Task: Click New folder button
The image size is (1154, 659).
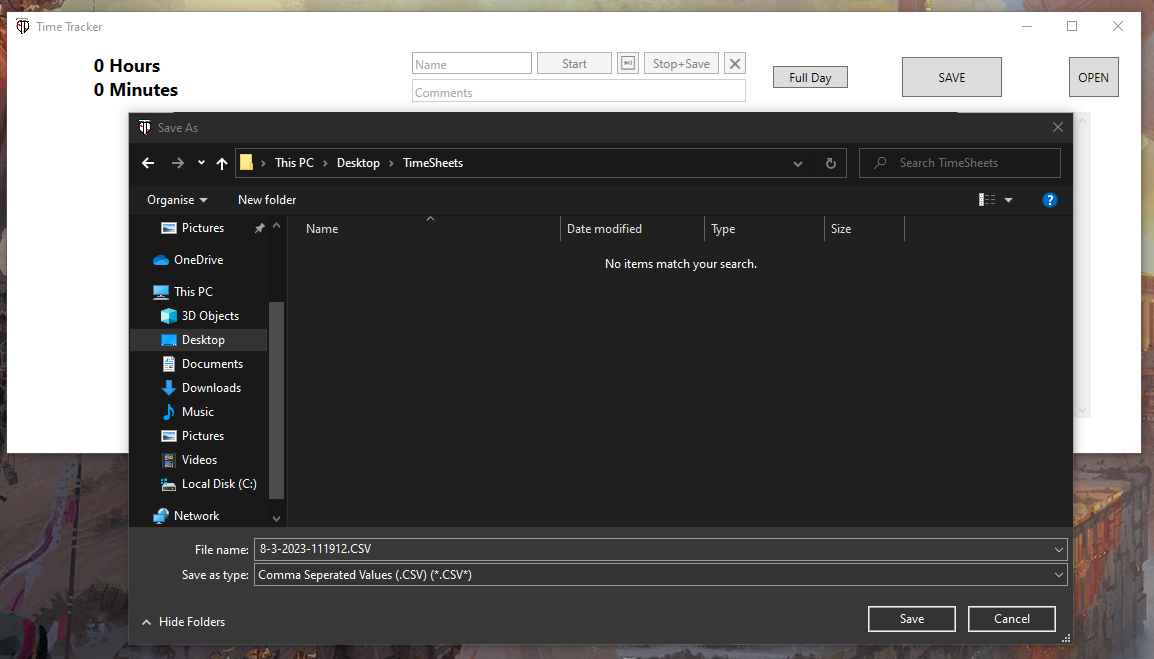Action: (266, 200)
